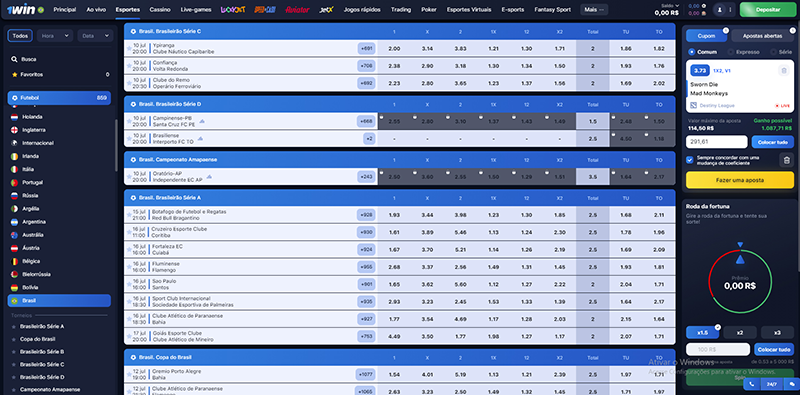
Task: Switch to Cupom tab
Action: pyautogui.click(x=707, y=36)
